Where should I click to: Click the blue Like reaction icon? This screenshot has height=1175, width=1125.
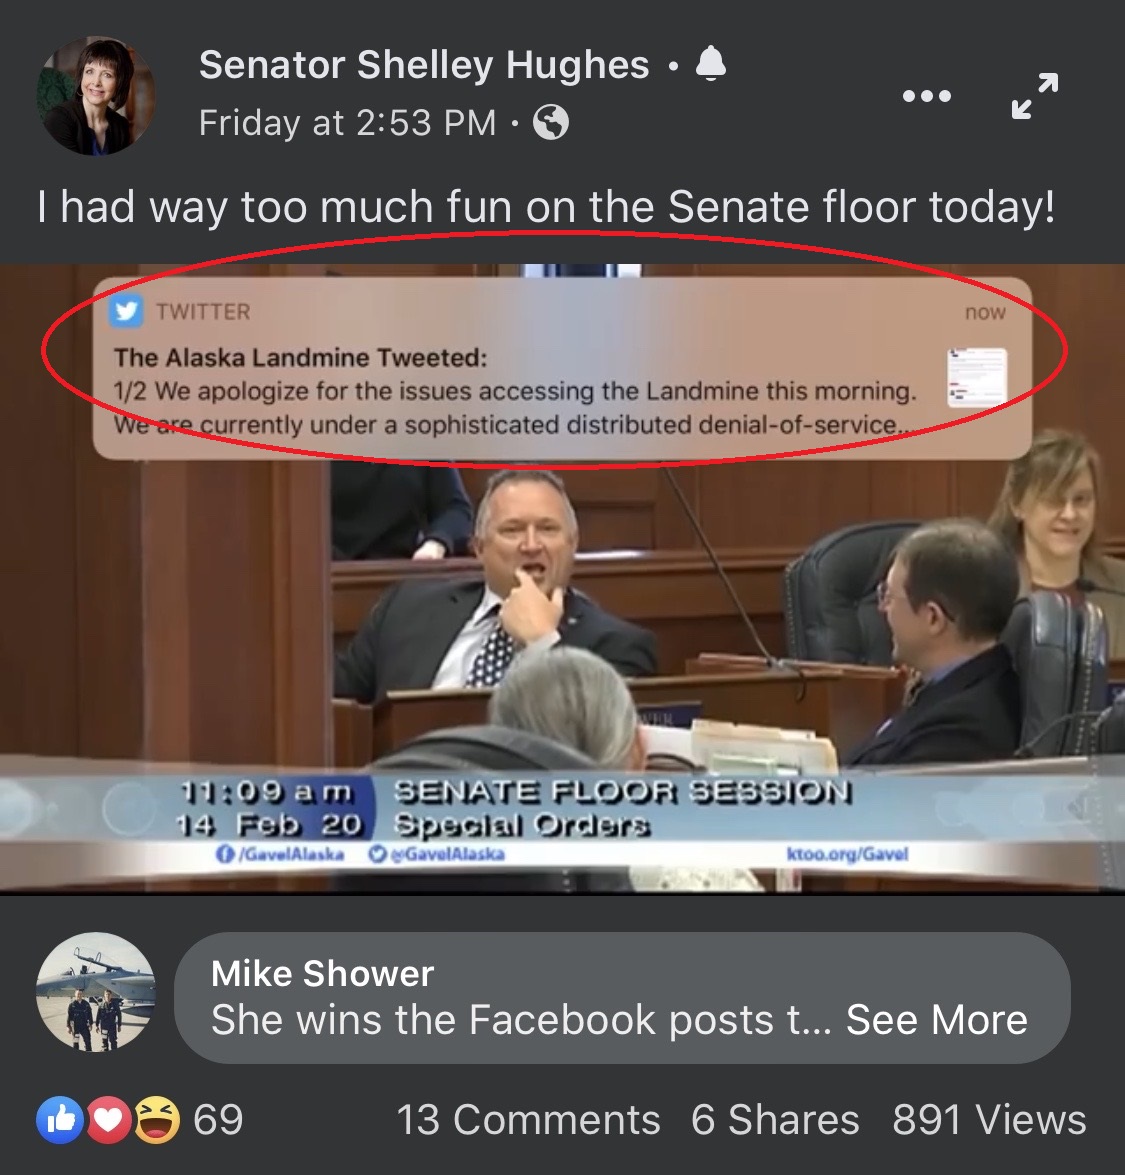(60, 1120)
